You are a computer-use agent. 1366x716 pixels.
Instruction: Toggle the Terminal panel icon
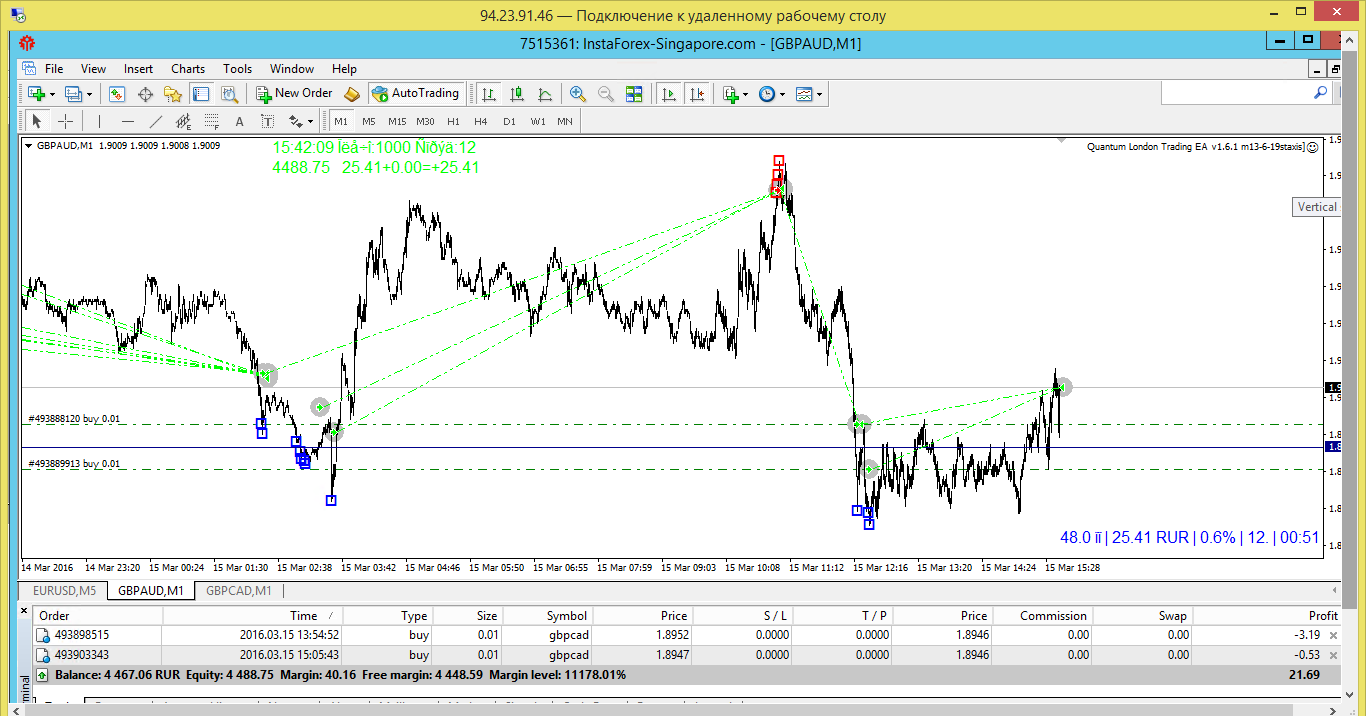coord(201,93)
